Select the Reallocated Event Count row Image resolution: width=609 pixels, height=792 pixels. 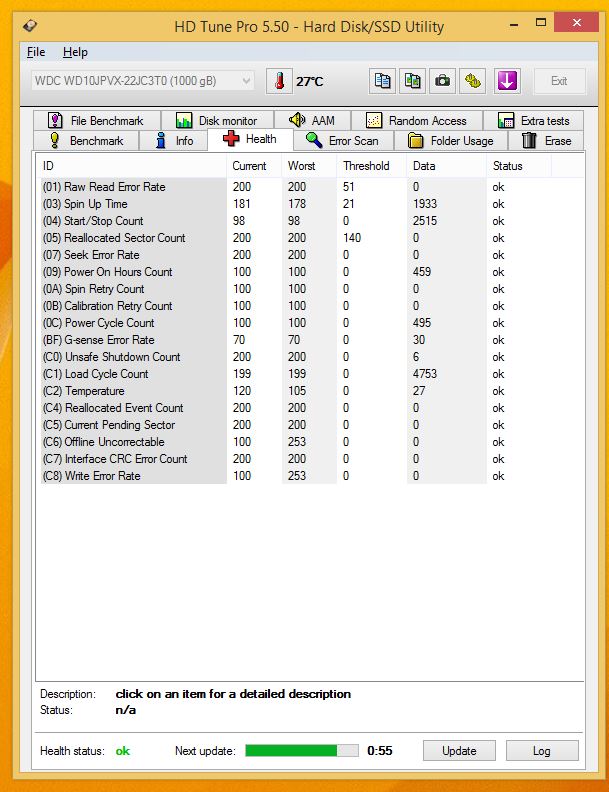295,408
